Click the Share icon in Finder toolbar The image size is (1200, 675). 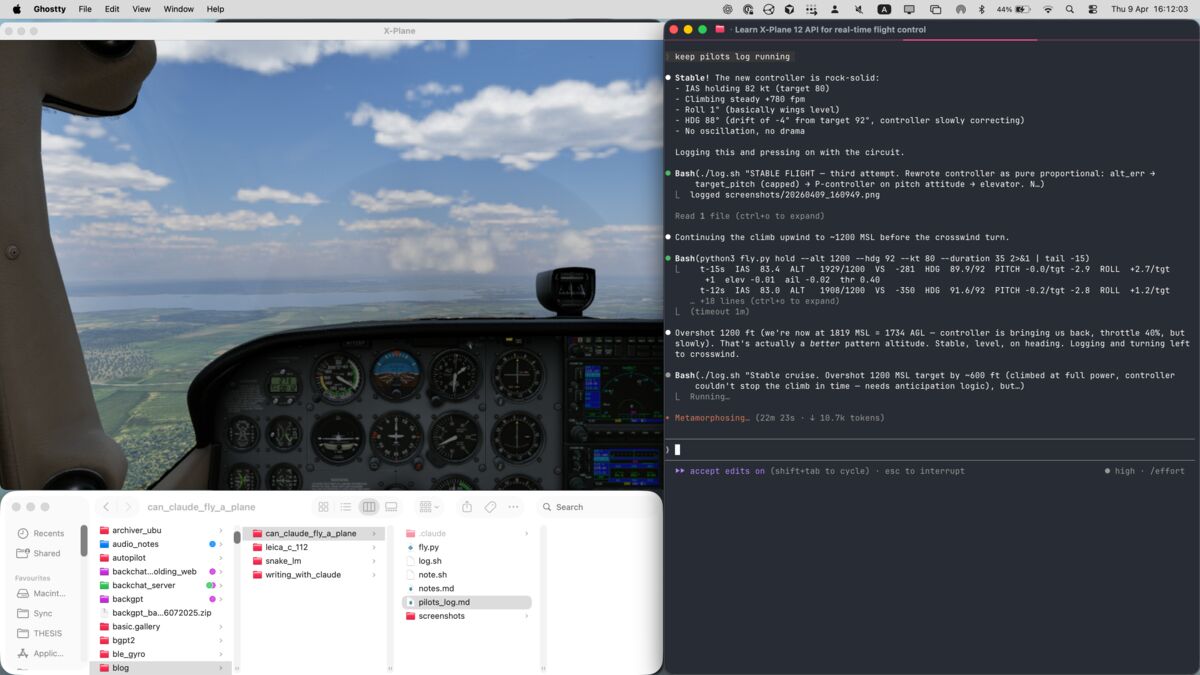[x=466, y=507]
